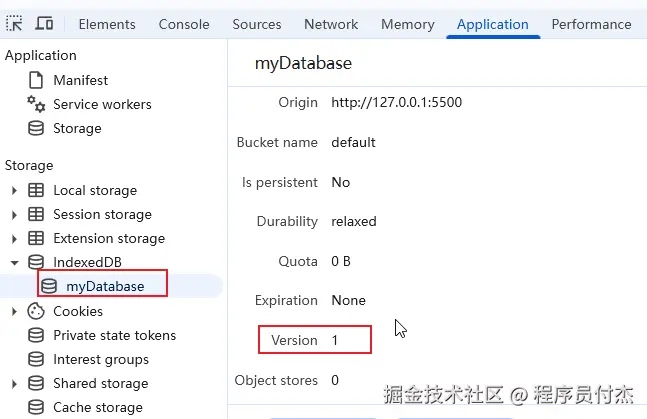Click the Service workers gear icon

(36, 104)
